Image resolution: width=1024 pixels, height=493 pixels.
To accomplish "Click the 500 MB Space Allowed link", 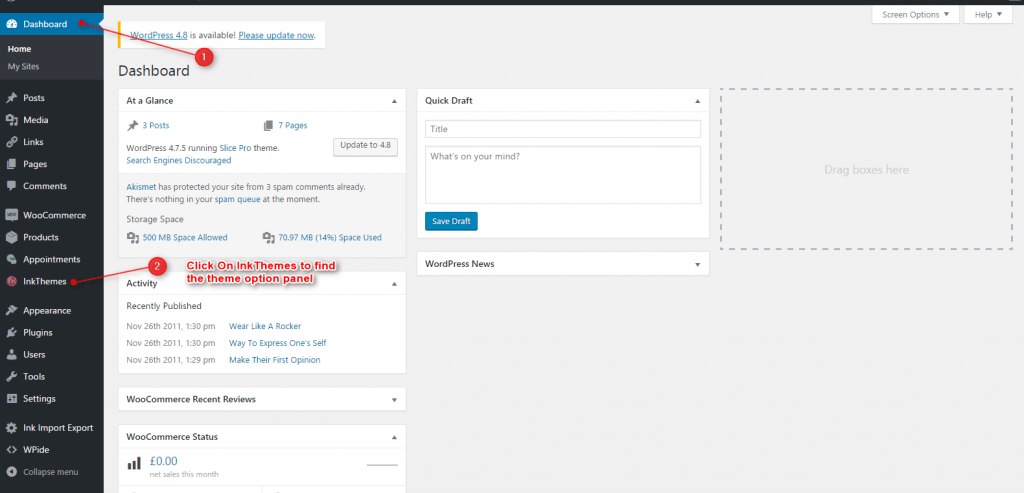I will 185,238.
